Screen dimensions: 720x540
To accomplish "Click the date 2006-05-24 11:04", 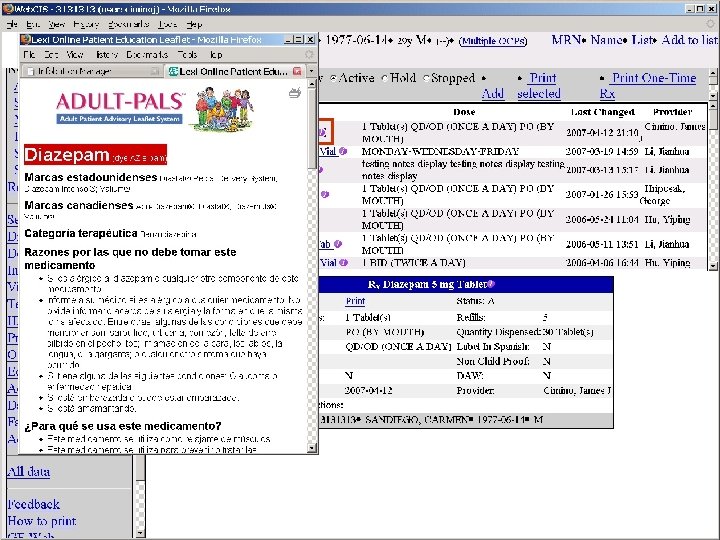I will (602, 219).
